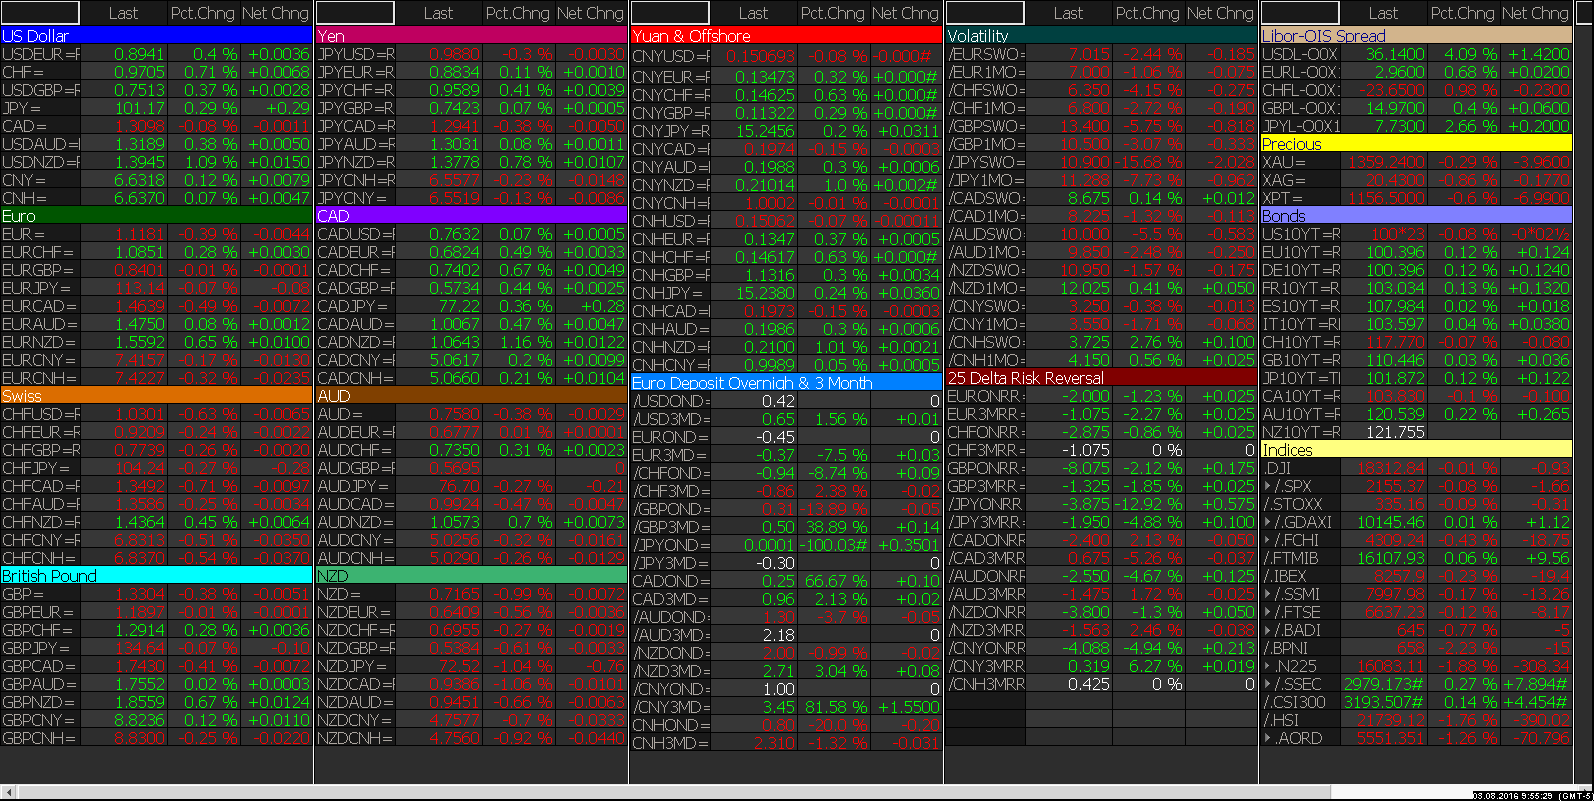This screenshot has width=1594, height=801.
Task: Click Last header above Yuan & Offshore list
Action: 754,13
